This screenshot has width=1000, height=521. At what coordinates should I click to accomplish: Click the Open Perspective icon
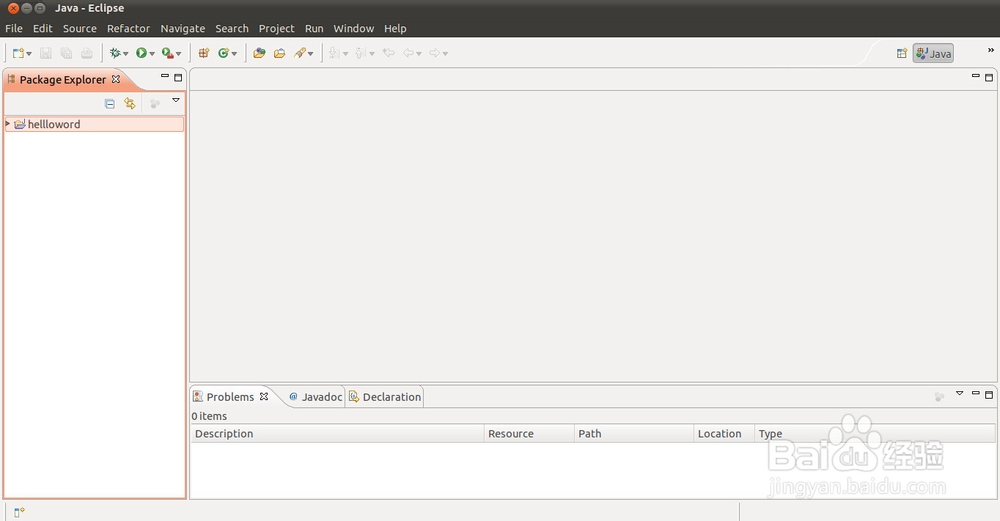pyautogui.click(x=902, y=54)
